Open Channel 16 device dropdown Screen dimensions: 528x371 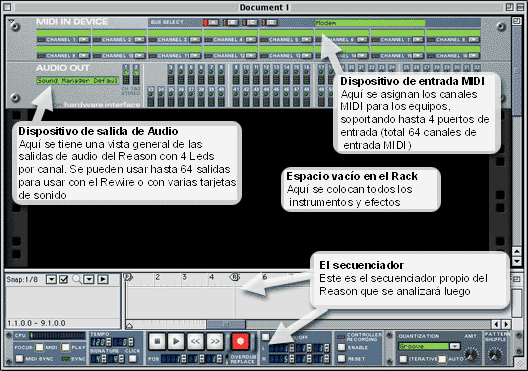pos(473,56)
